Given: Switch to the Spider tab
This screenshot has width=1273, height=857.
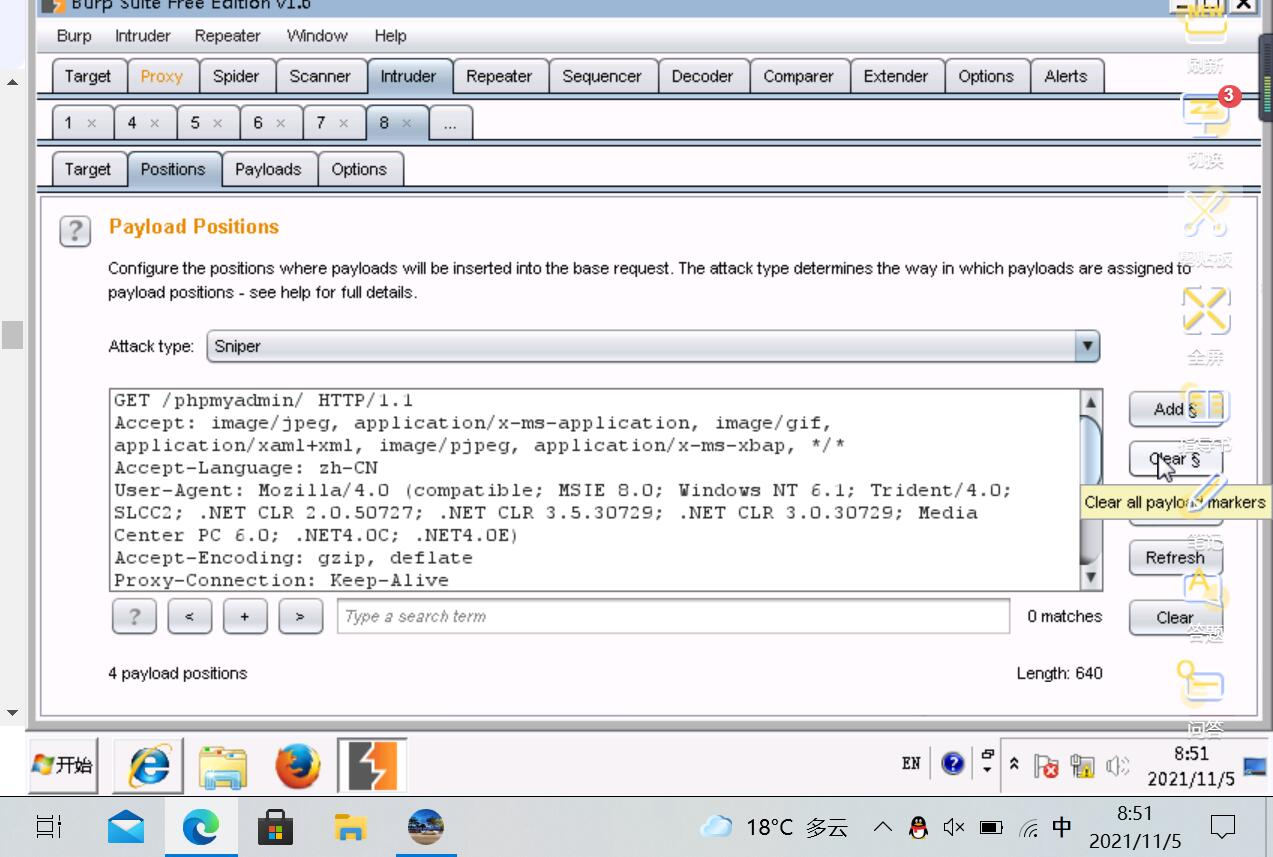Looking at the screenshot, I should (236, 76).
